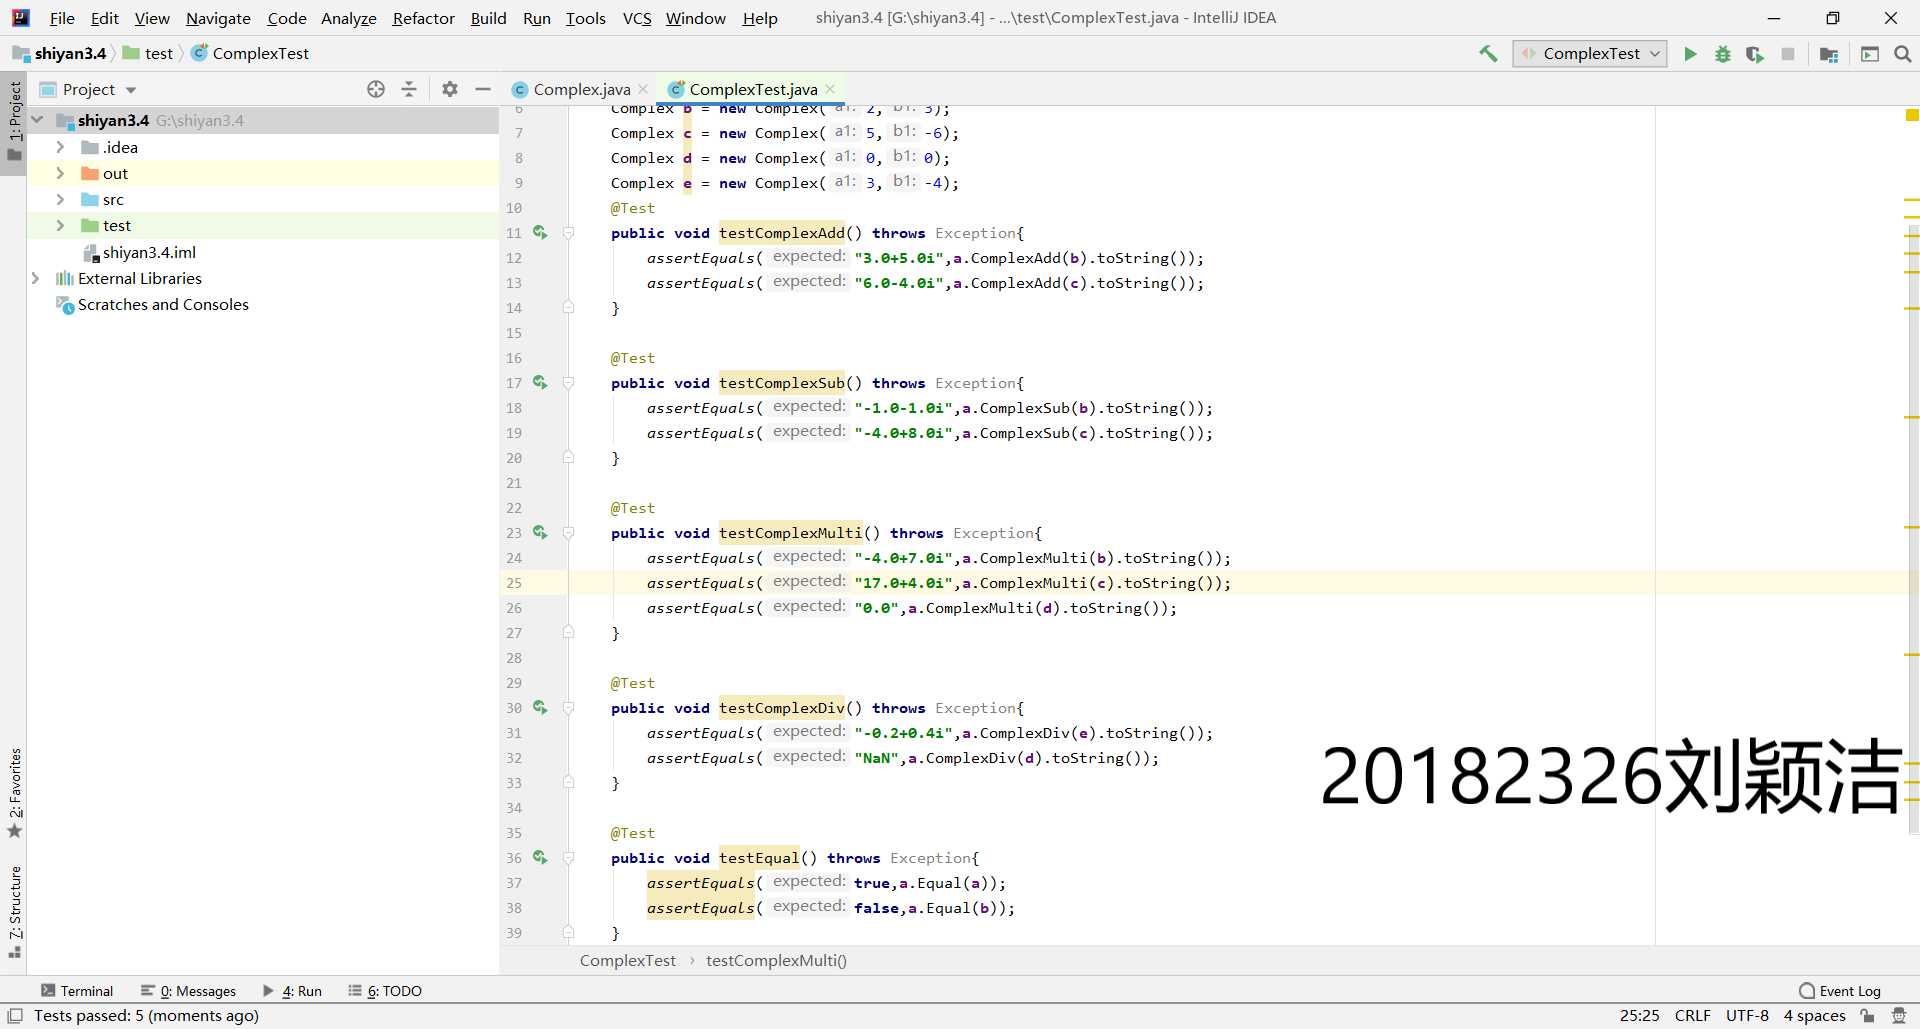Select Scratches and Consoles
The image size is (1920, 1029).
click(x=163, y=304)
